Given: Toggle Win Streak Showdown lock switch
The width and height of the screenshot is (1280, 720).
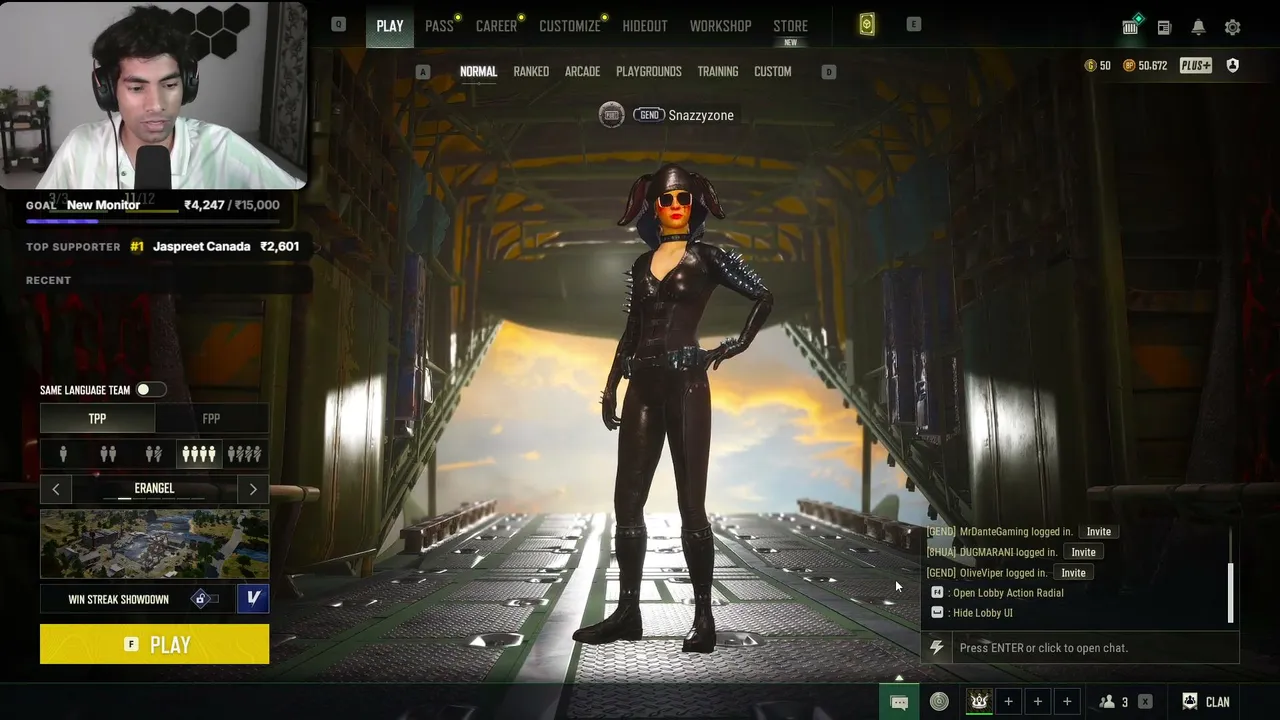Looking at the screenshot, I should (204, 599).
